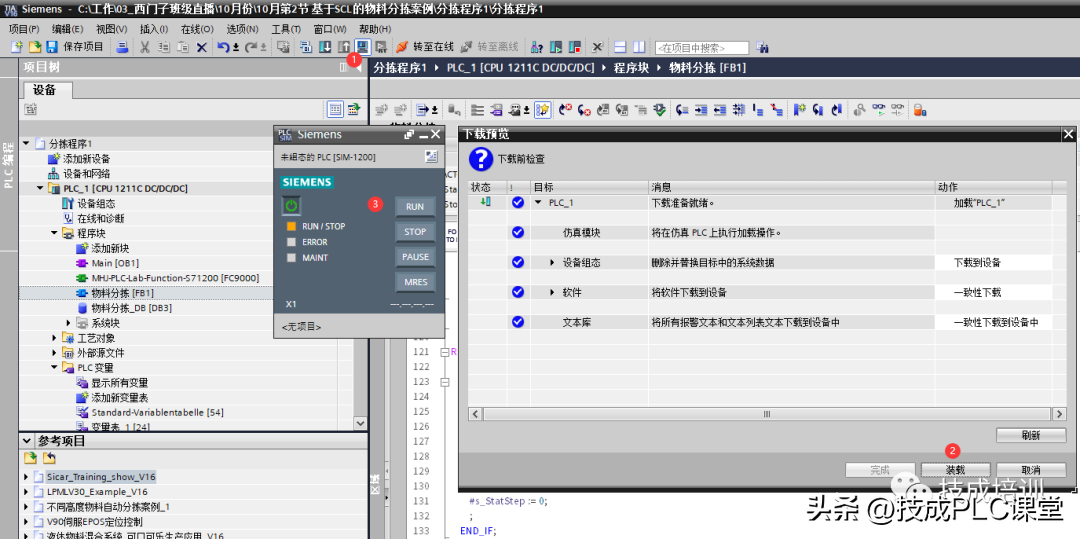Open 在线(O) menu
Viewport: 1080px width, 539px height.
coord(198,29)
